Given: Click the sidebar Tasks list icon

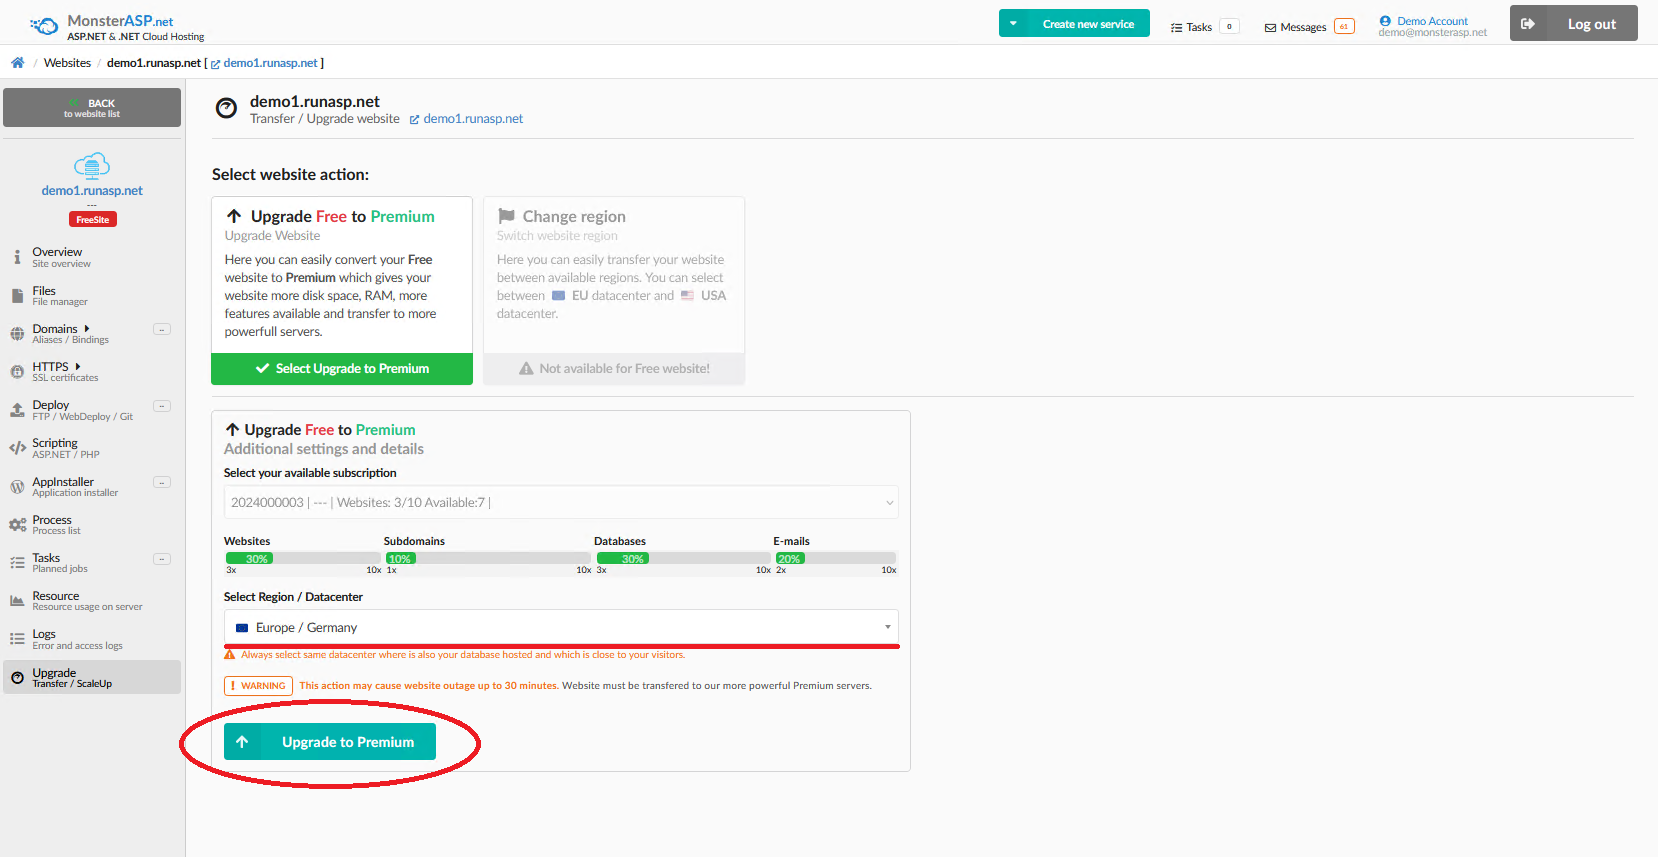Looking at the screenshot, I should click(x=17, y=563).
